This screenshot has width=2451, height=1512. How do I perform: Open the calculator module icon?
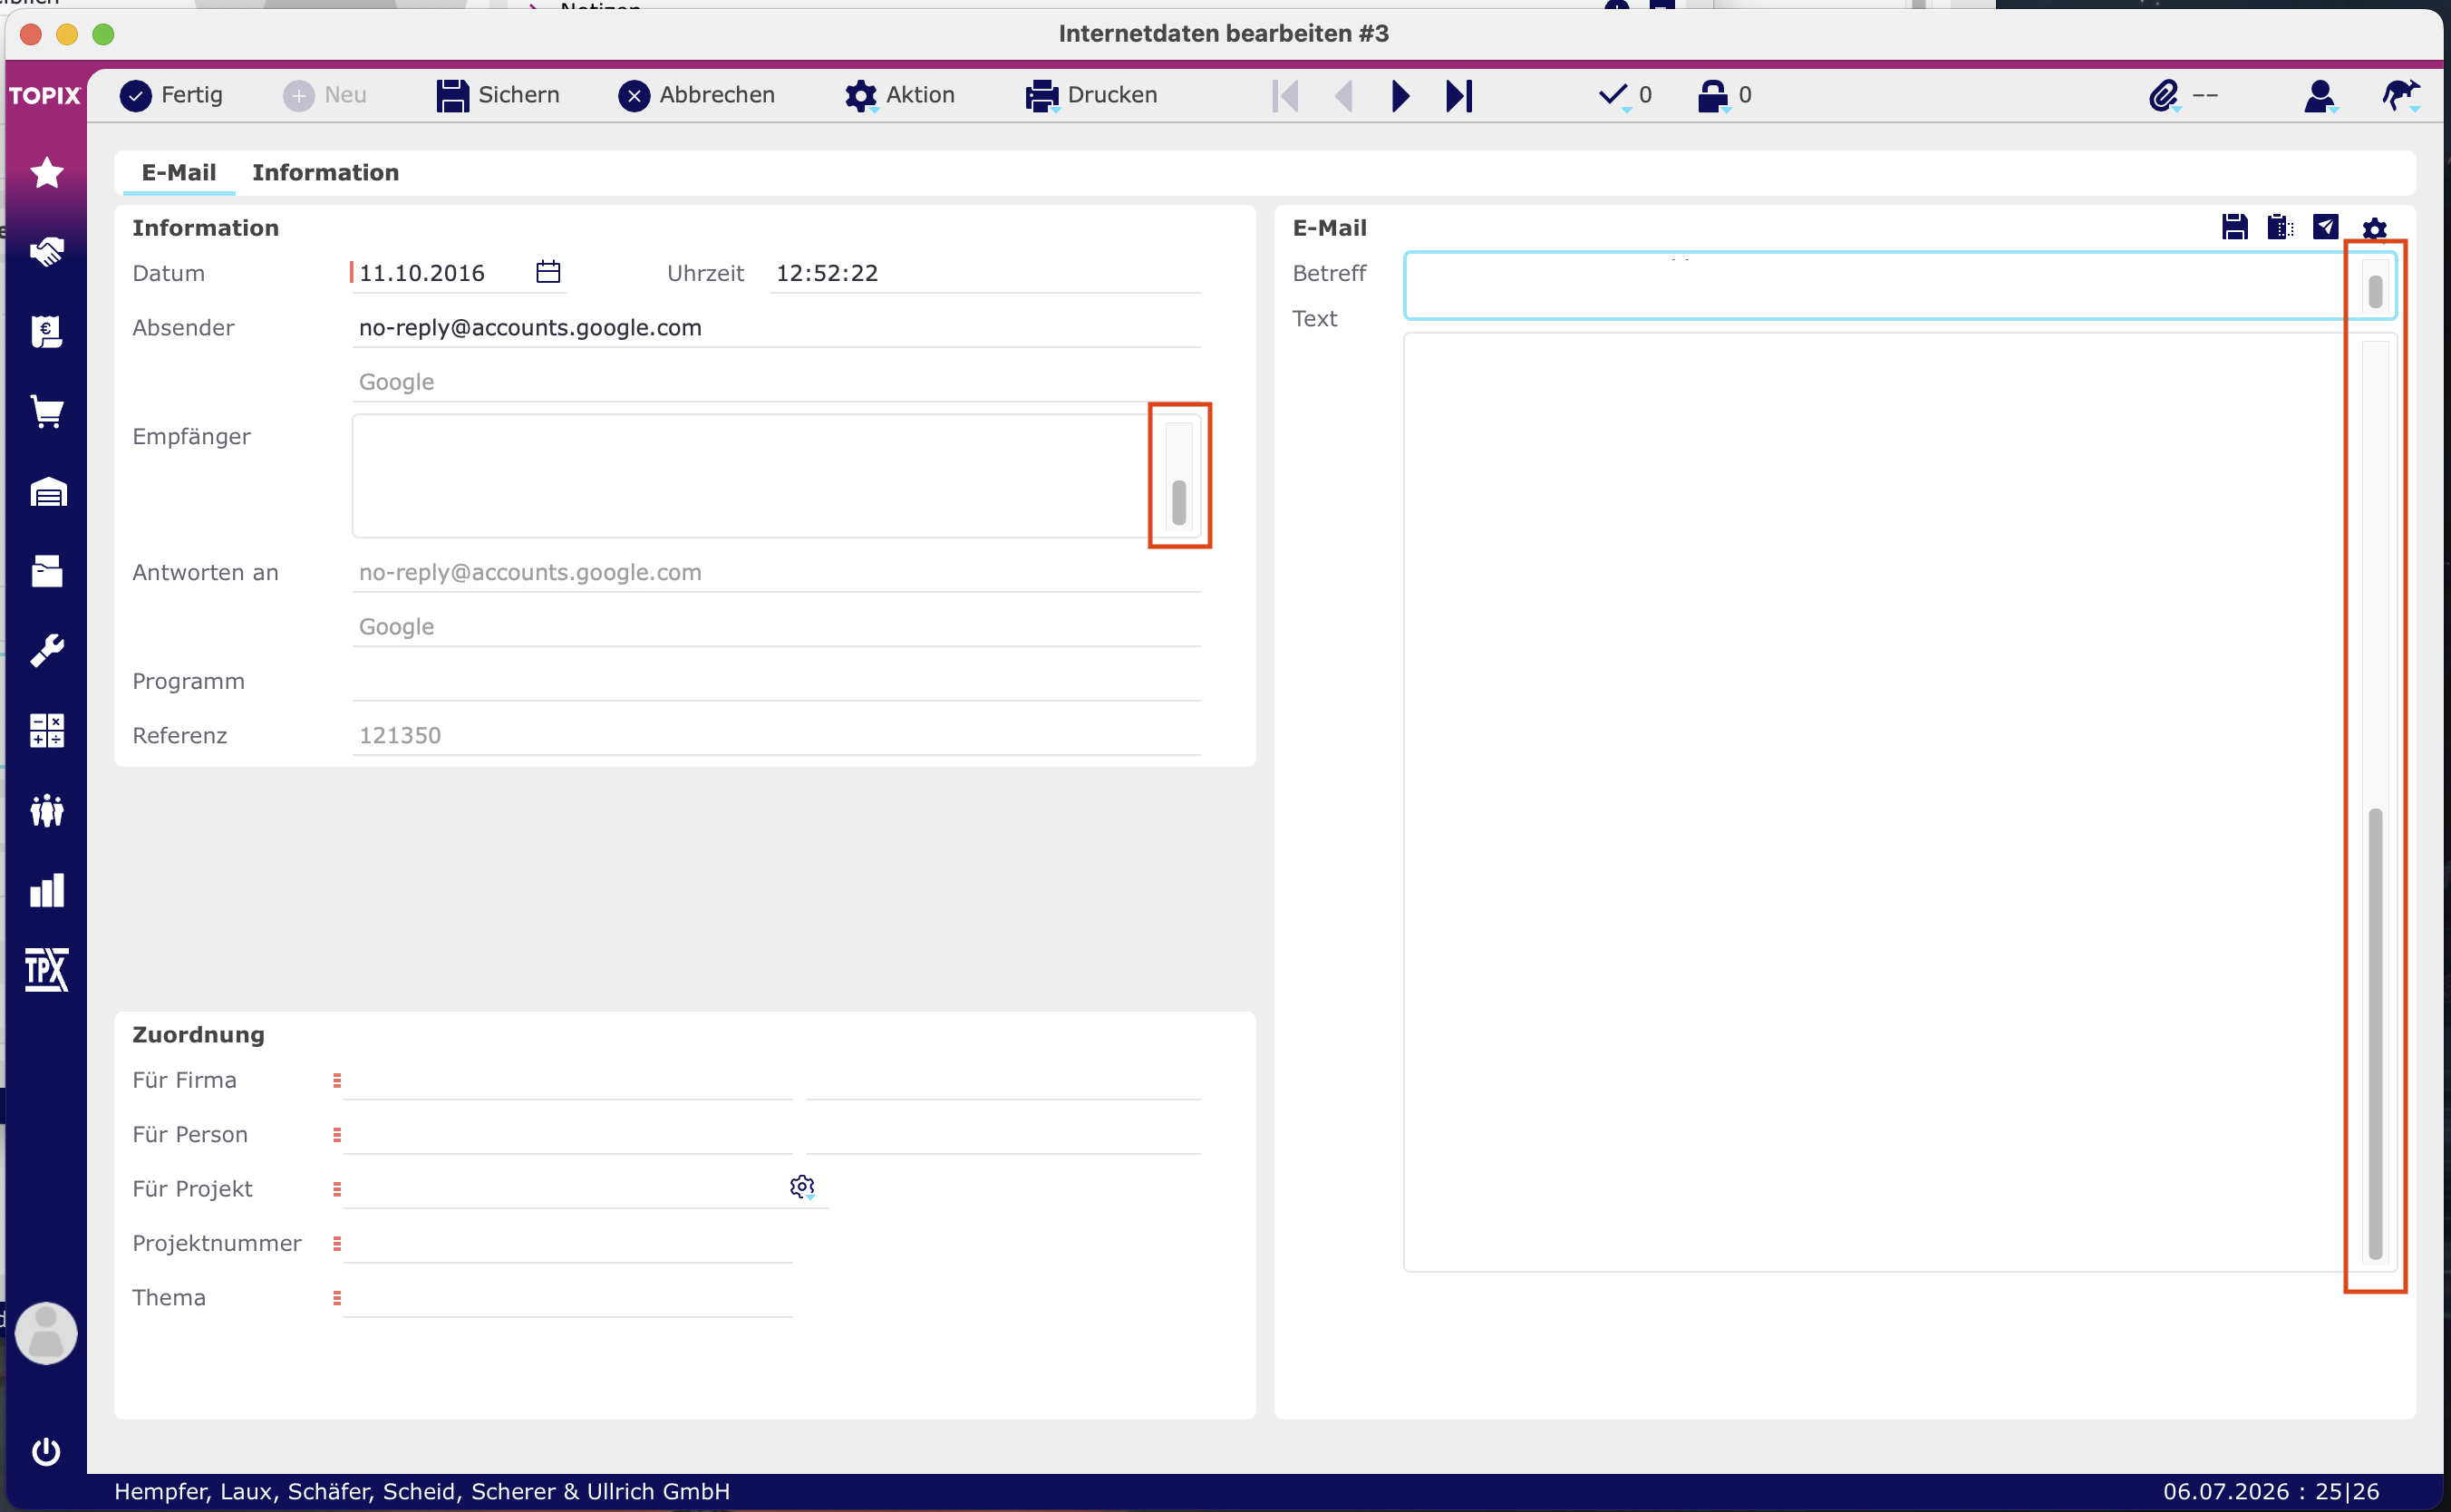[x=47, y=730]
